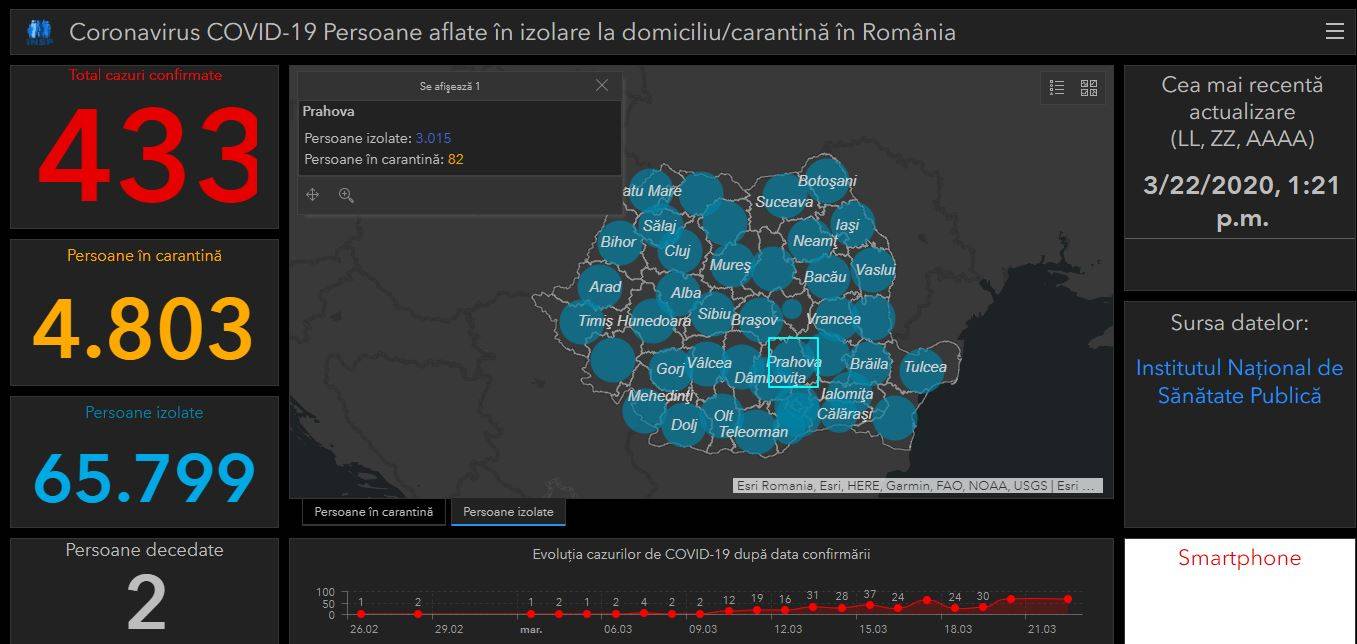1357x644 pixels.
Task: Open the map legend icon
Action: pos(1055,88)
